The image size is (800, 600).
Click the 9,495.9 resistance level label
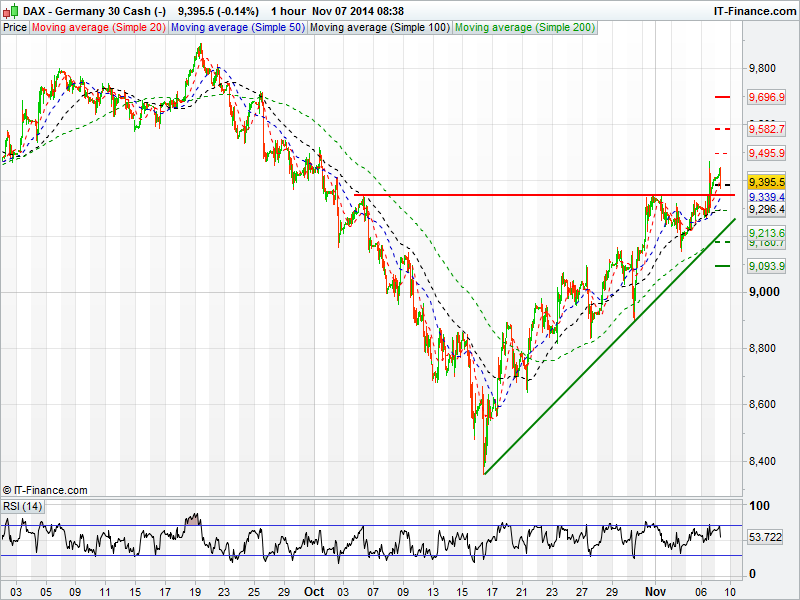point(766,153)
